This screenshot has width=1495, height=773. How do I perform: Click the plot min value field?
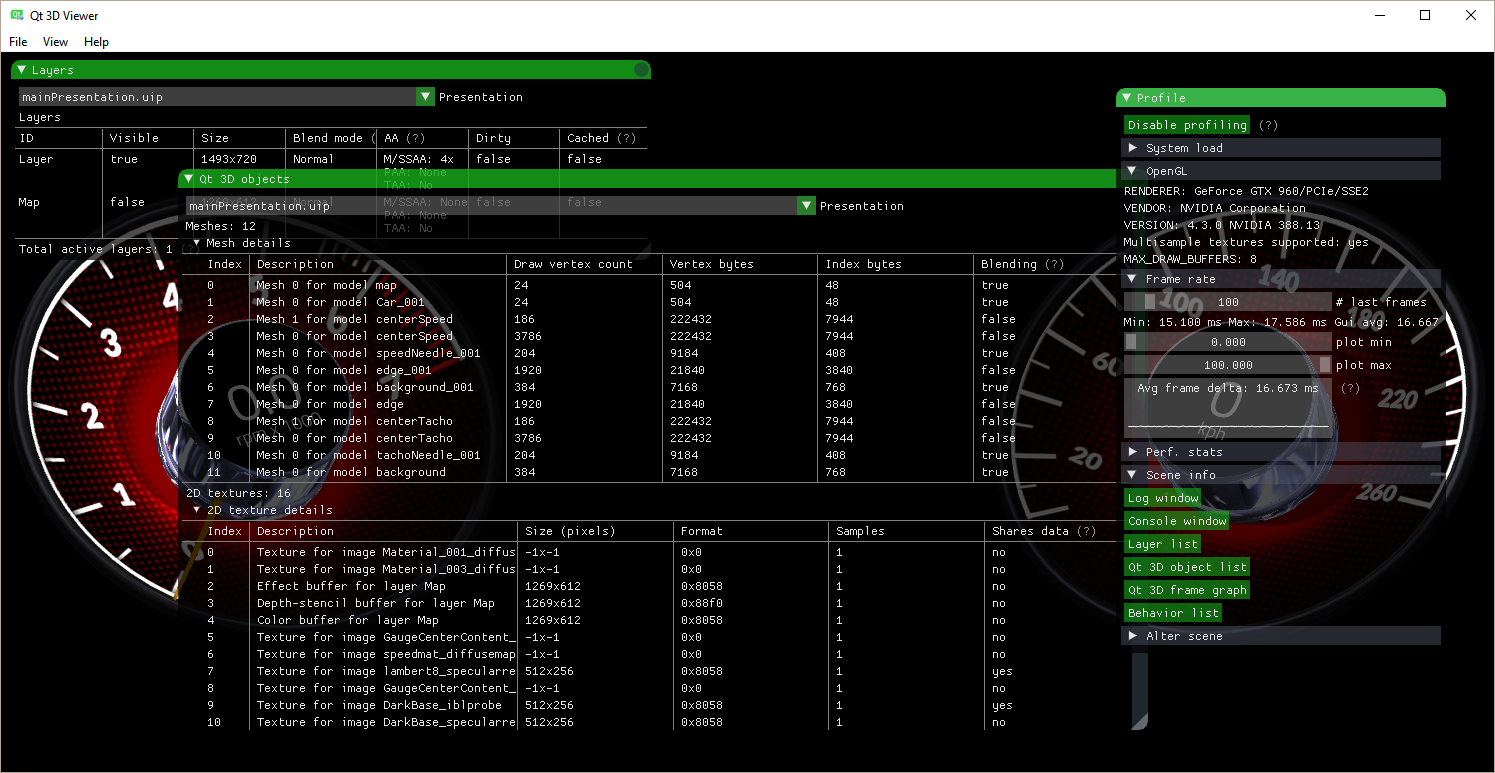coord(1228,342)
